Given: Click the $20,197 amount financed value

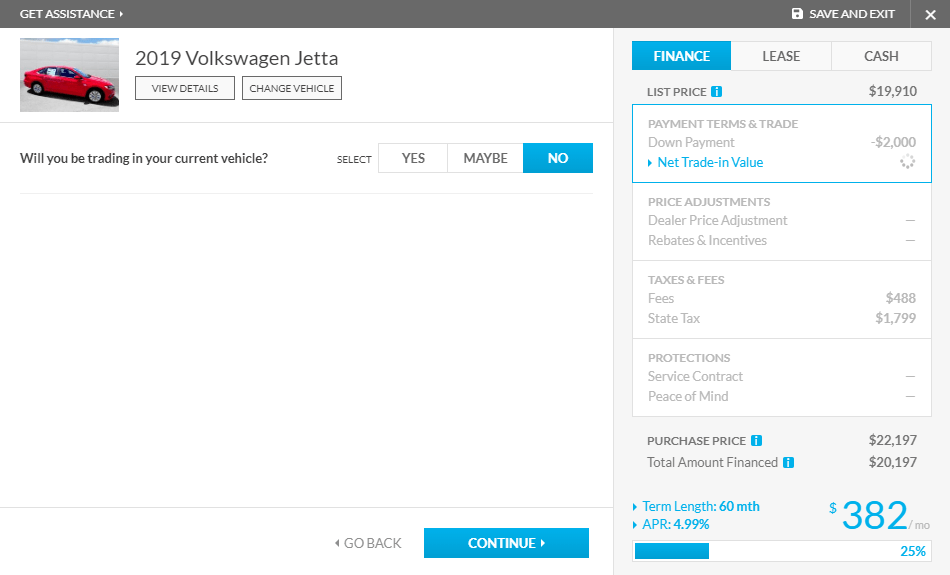Looking at the screenshot, I should coord(892,462).
